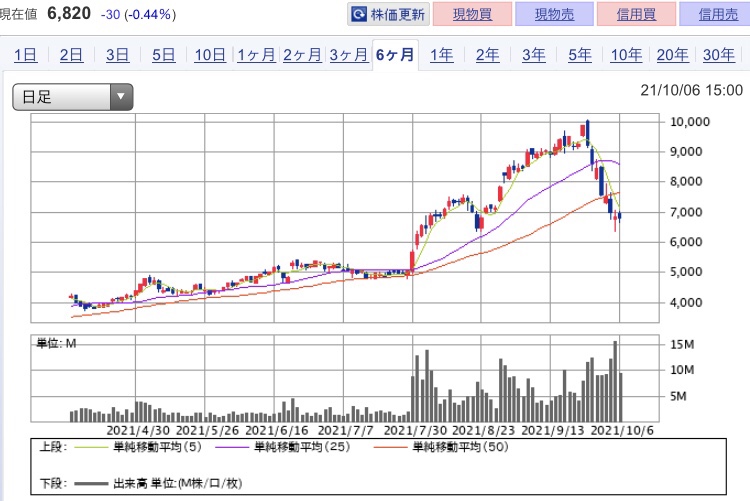View the 5年 chart range
The width and height of the screenshot is (750, 501).
(x=580, y=55)
